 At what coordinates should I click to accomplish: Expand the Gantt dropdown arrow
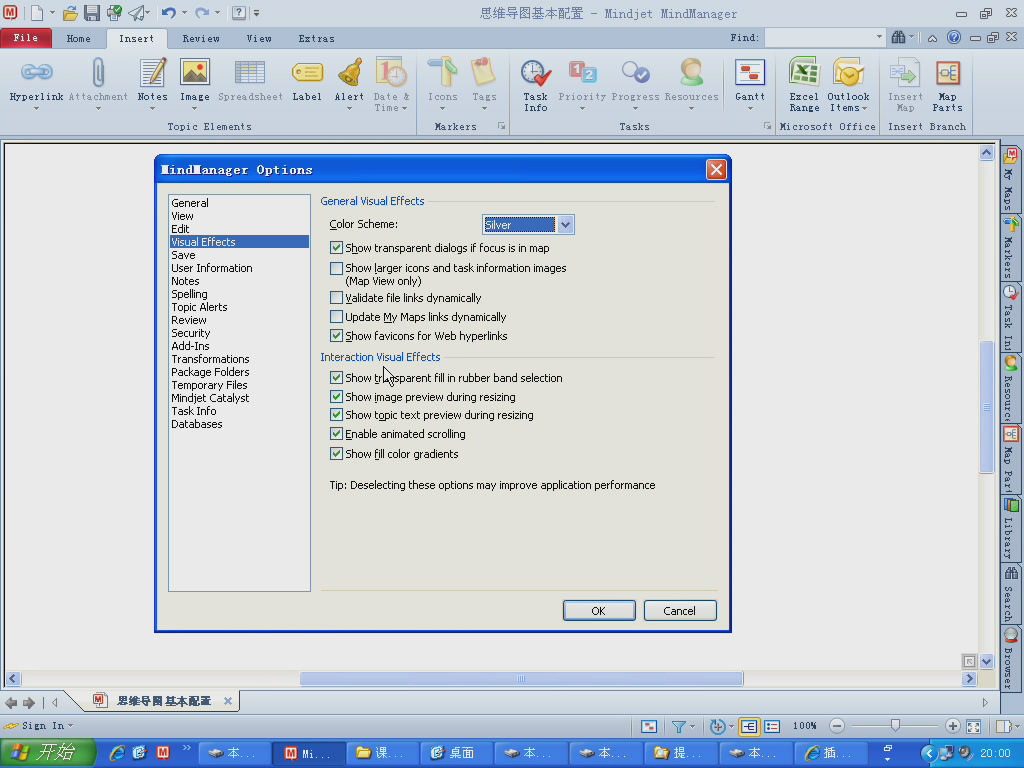(750, 108)
